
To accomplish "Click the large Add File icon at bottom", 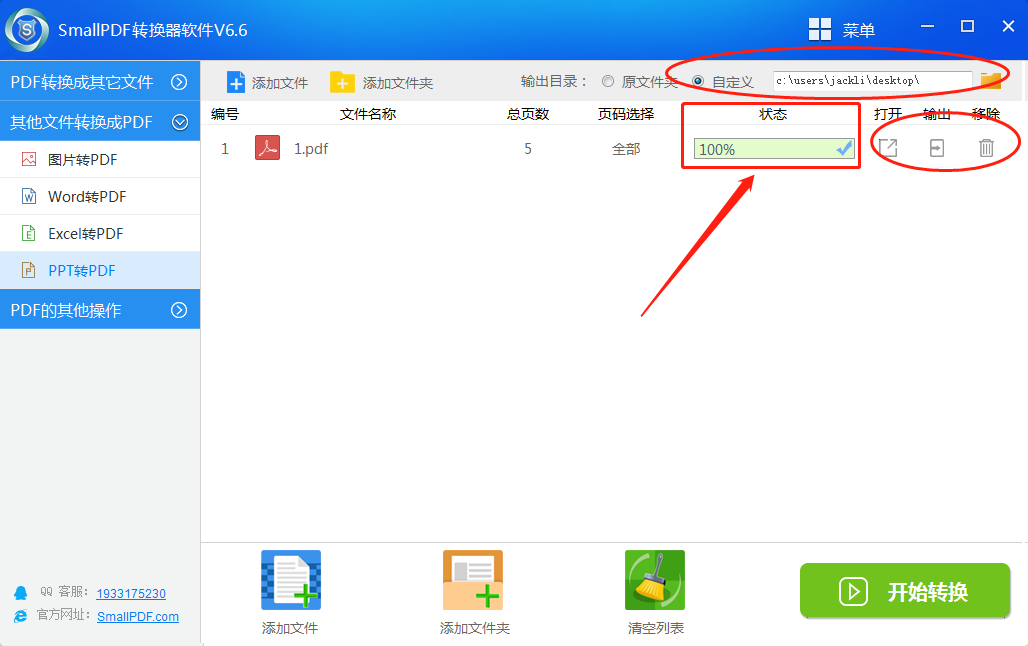I will (x=290, y=580).
